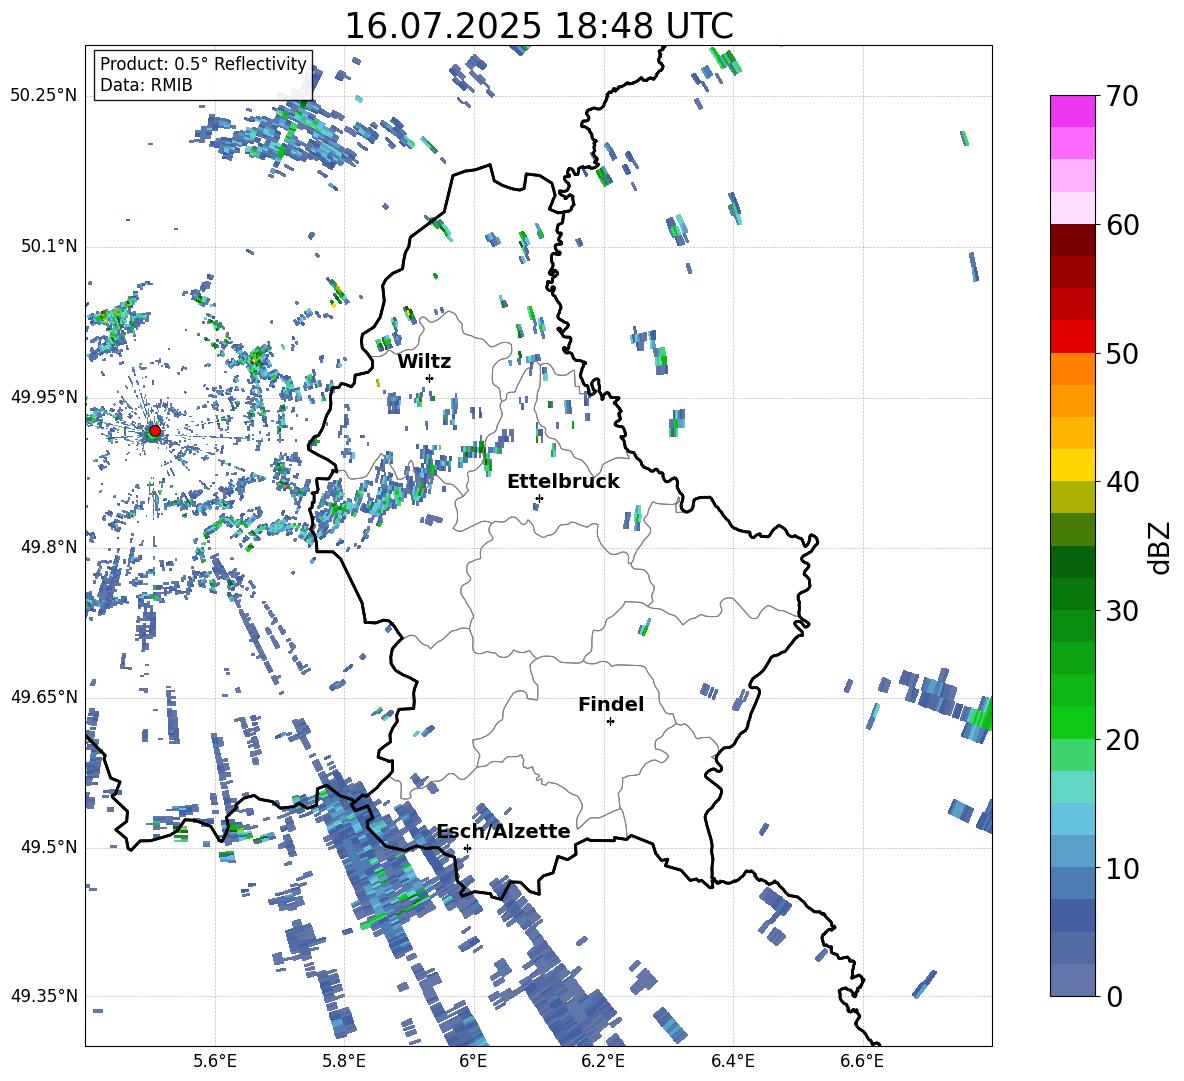Click the Esch/Alzette station label
Screen dimensions: 1184x1081
point(504,831)
